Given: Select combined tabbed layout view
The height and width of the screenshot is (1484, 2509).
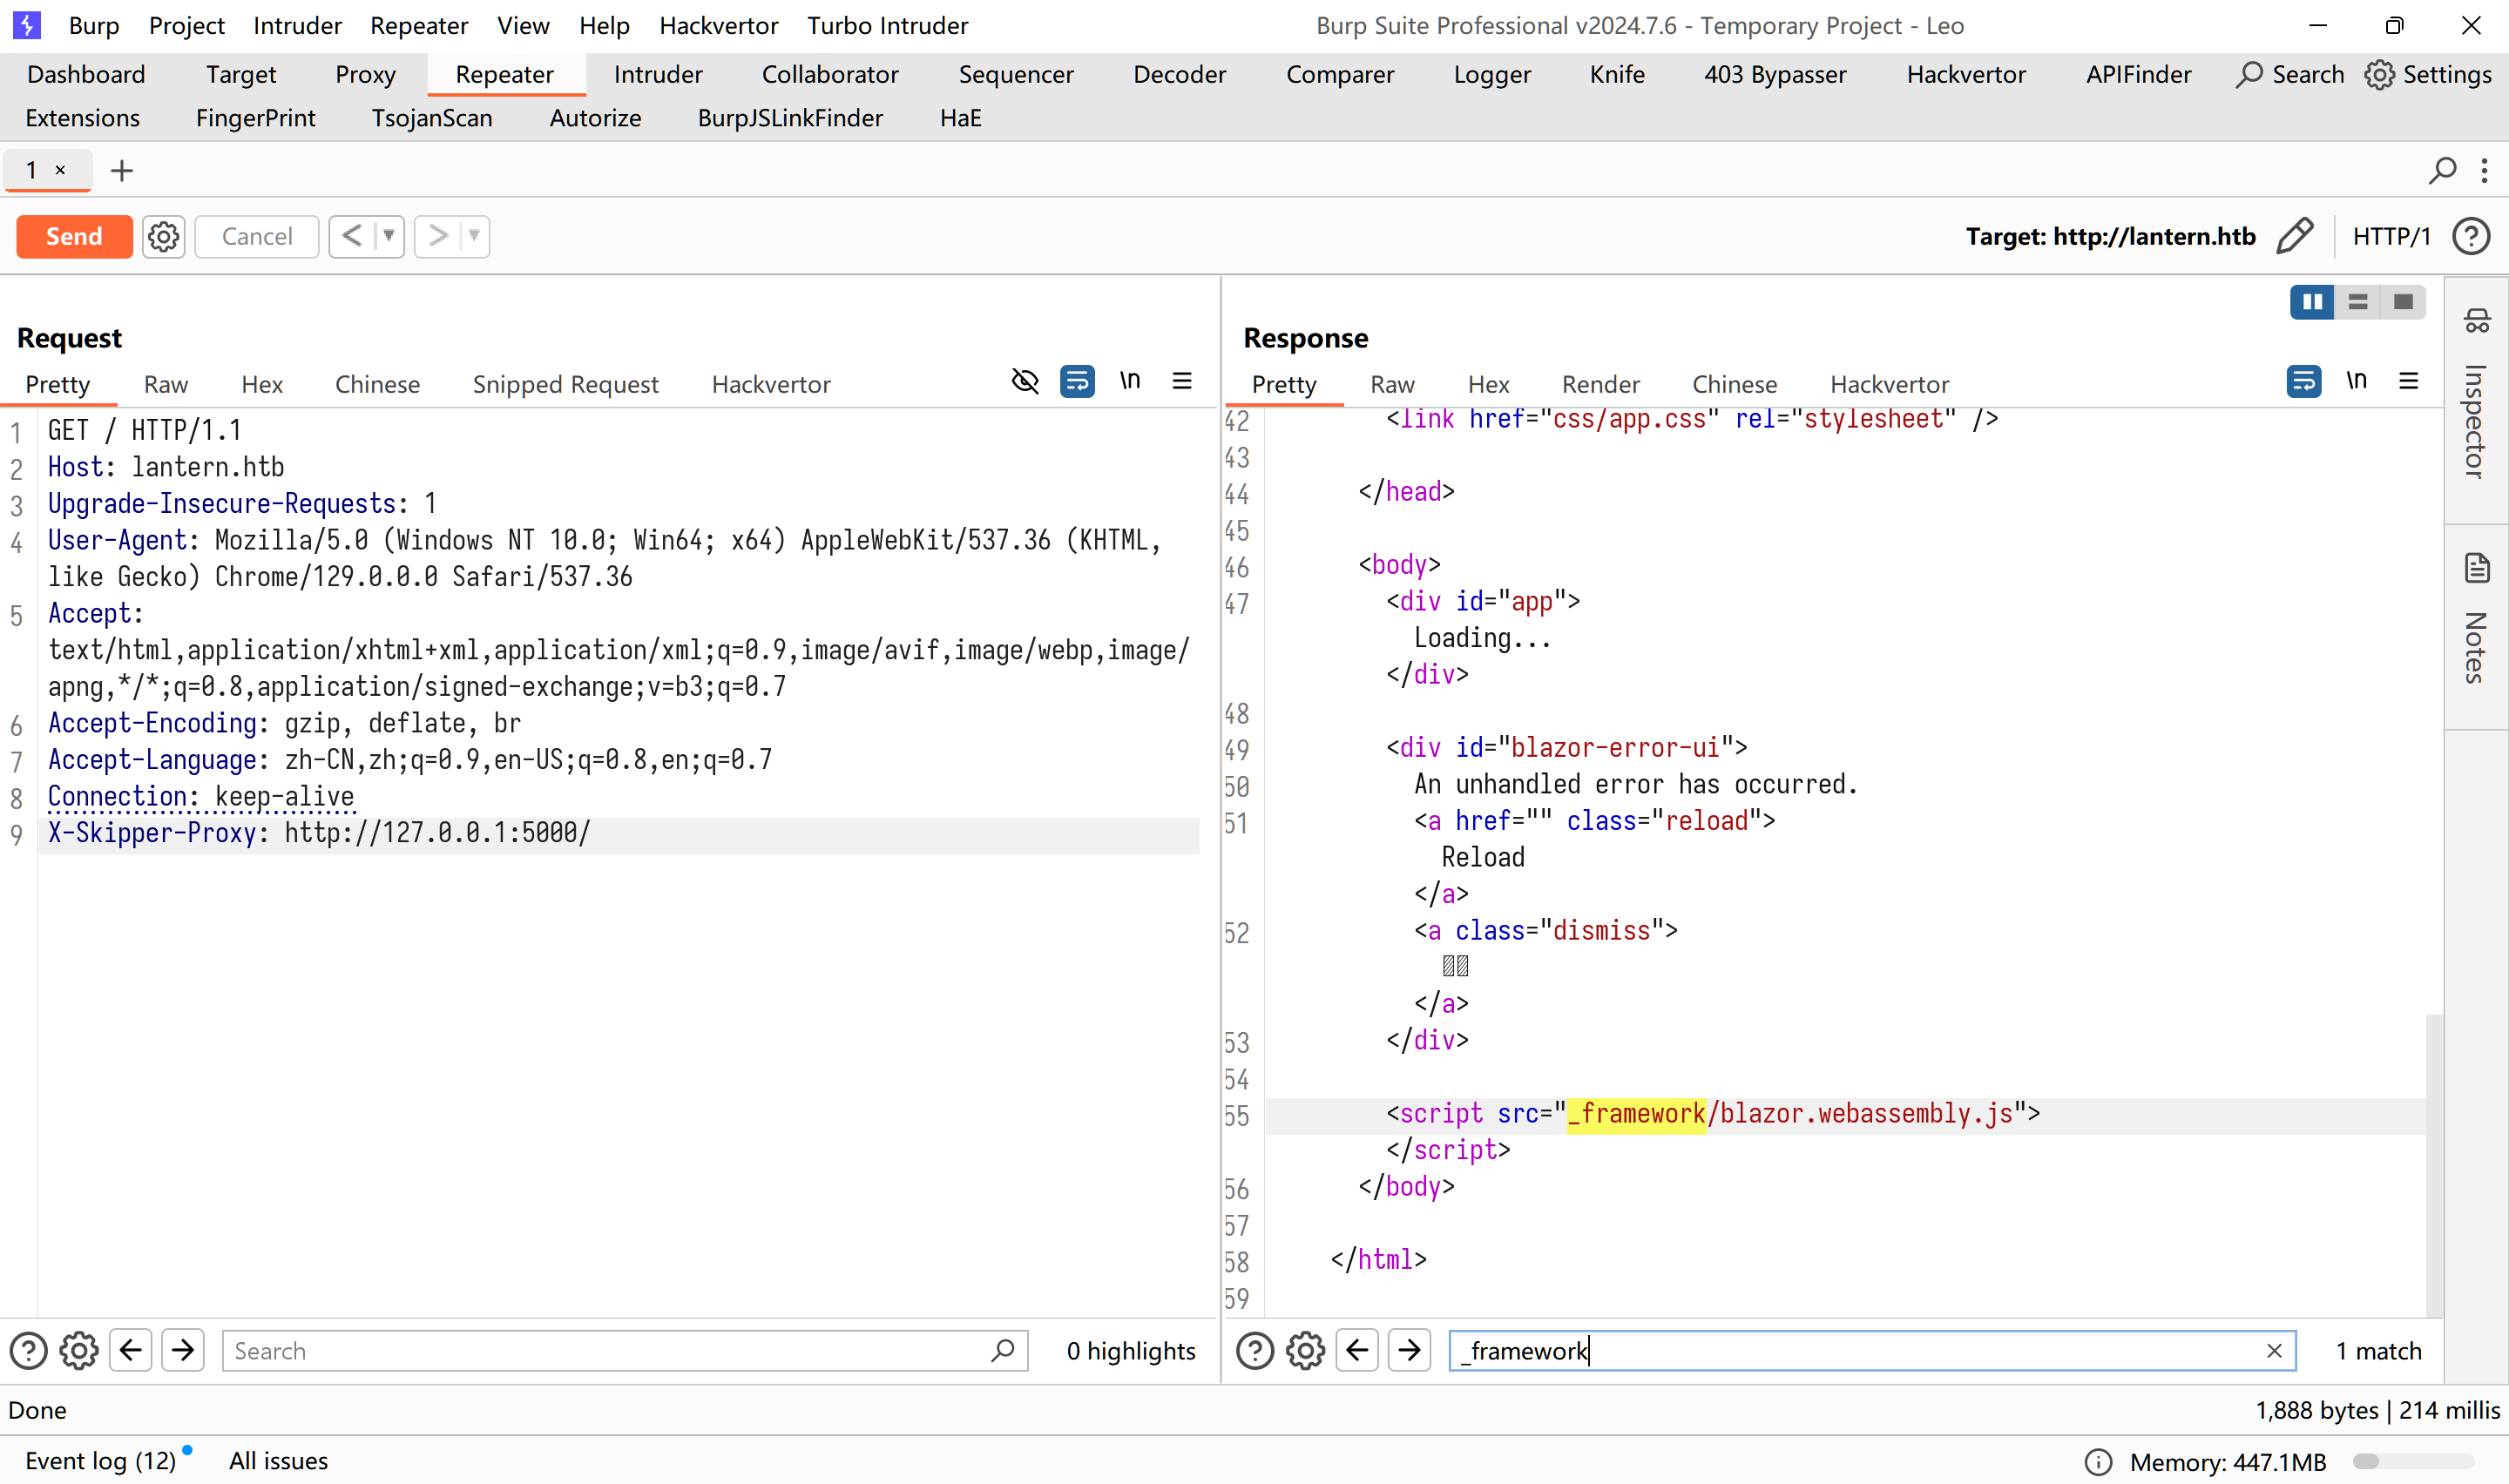Looking at the screenshot, I should pyautogui.click(x=2403, y=302).
